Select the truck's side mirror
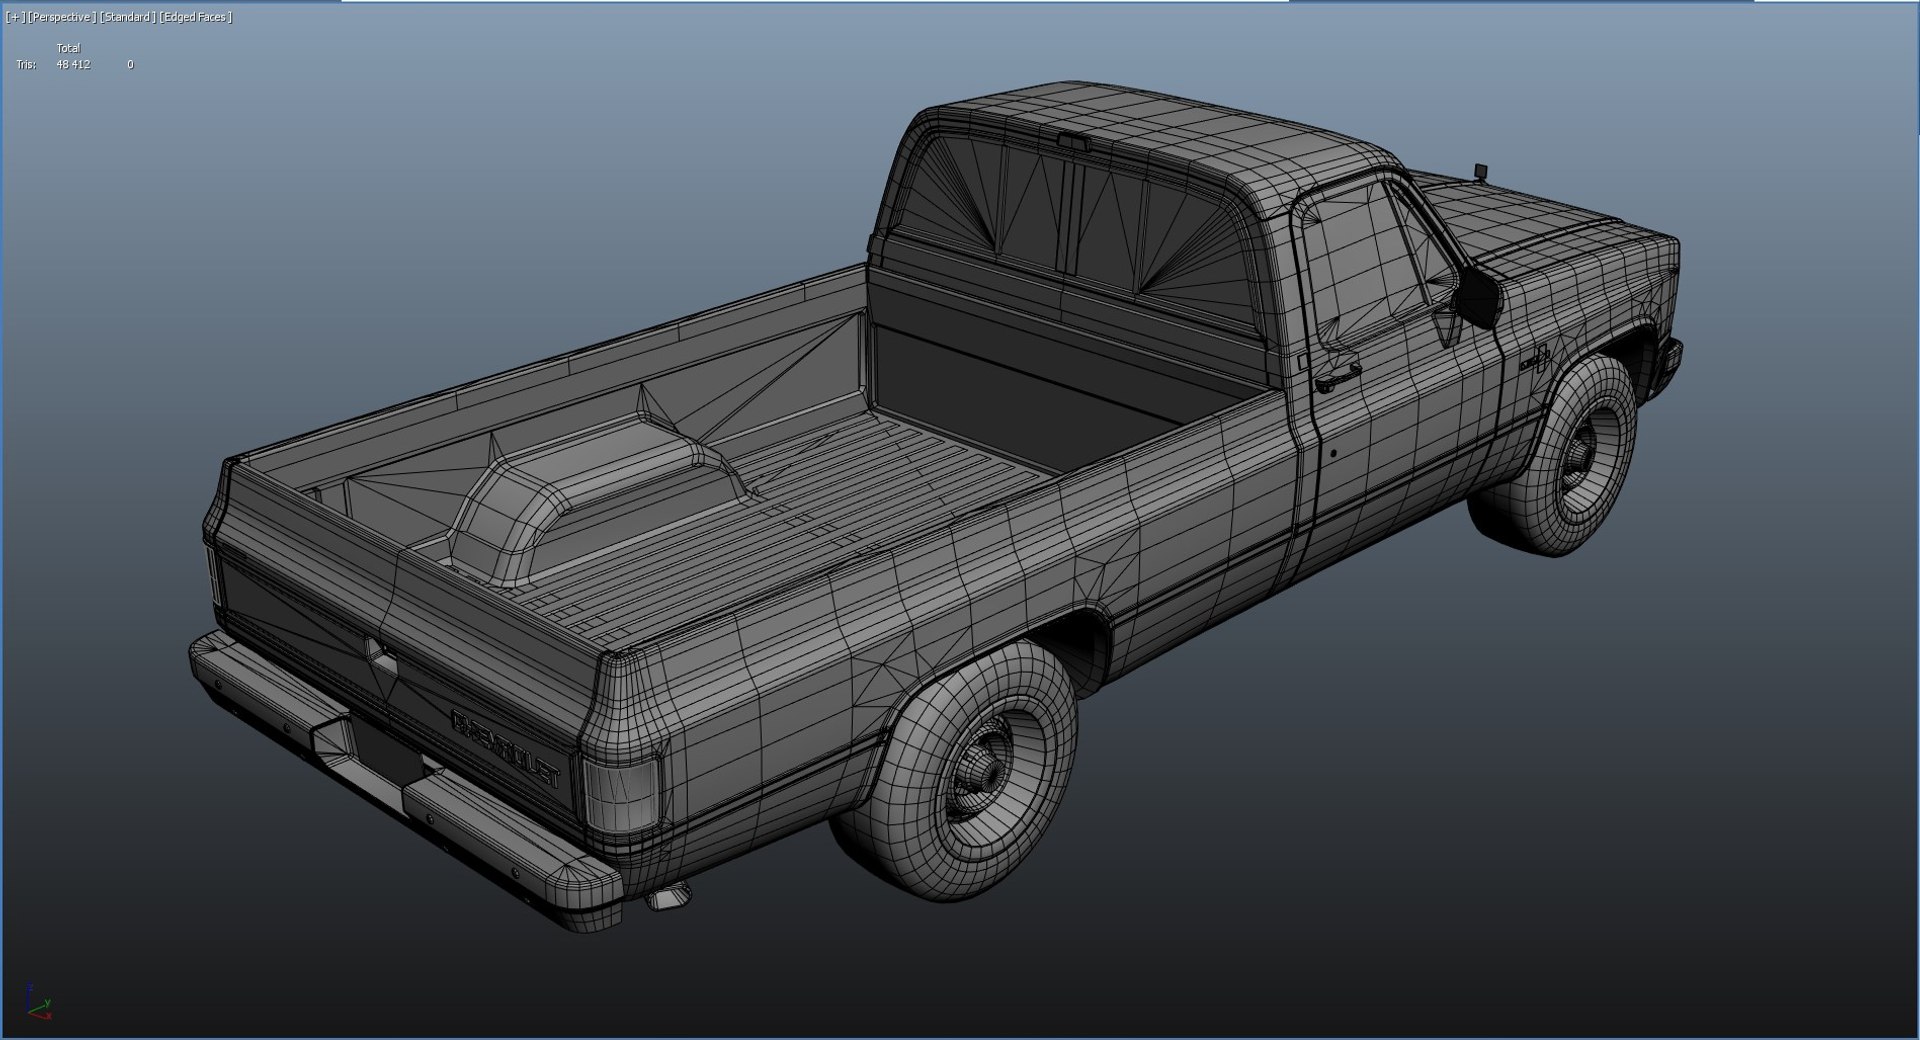 pyautogui.click(x=1480, y=296)
